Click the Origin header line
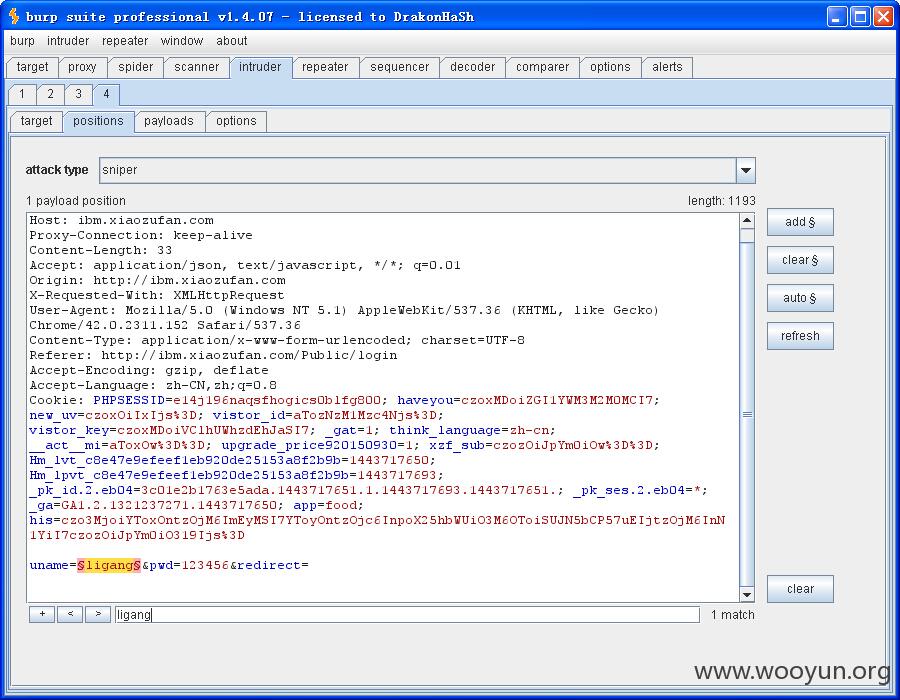The width and height of the screenshot is (900, 700). pos(157,280)
